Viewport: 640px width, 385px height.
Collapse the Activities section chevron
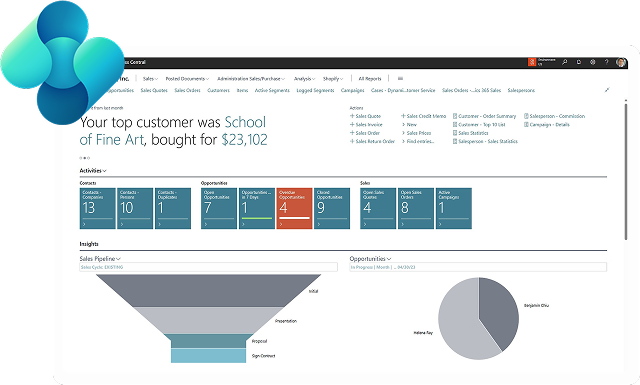tap(105, 171)
